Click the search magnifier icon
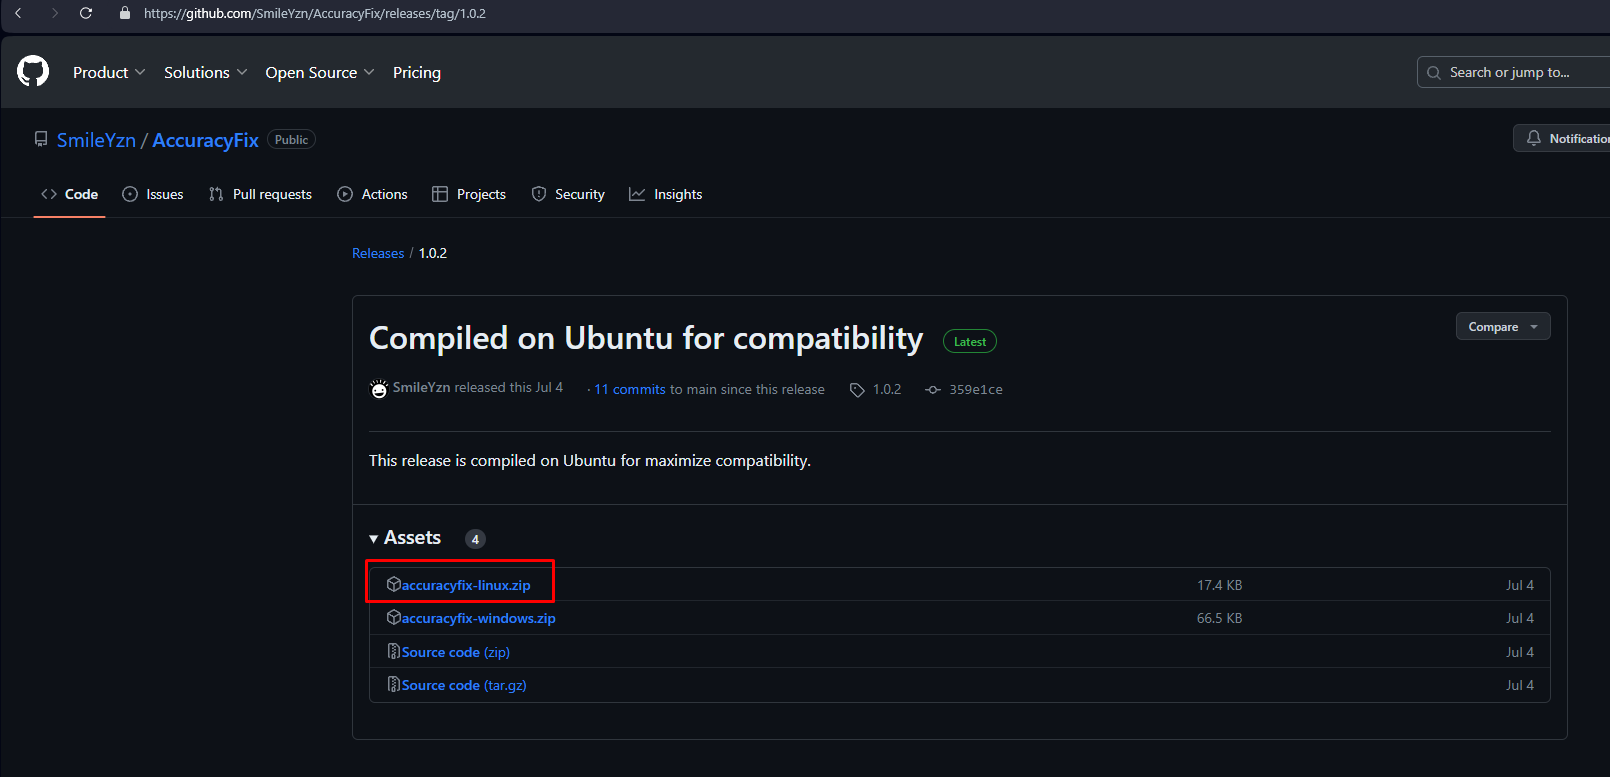 coord(1434,72)
